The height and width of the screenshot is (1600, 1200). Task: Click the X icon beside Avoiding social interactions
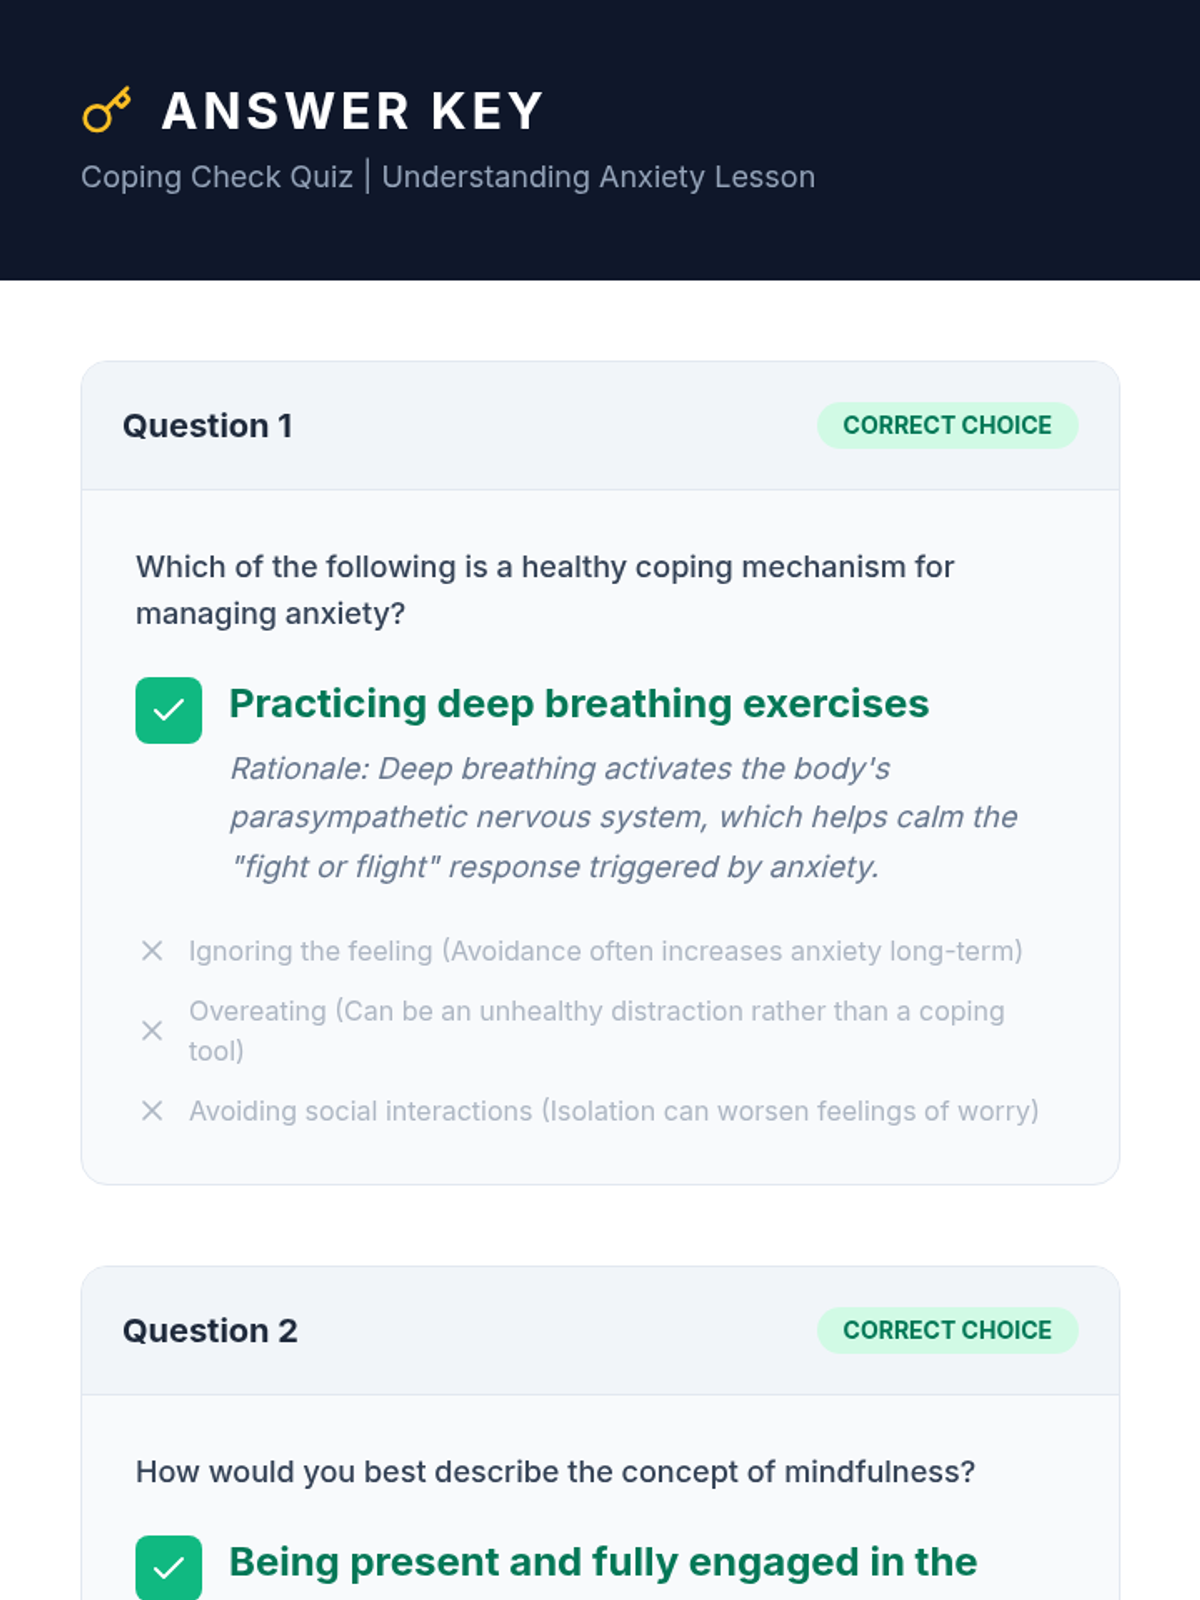152,1110
